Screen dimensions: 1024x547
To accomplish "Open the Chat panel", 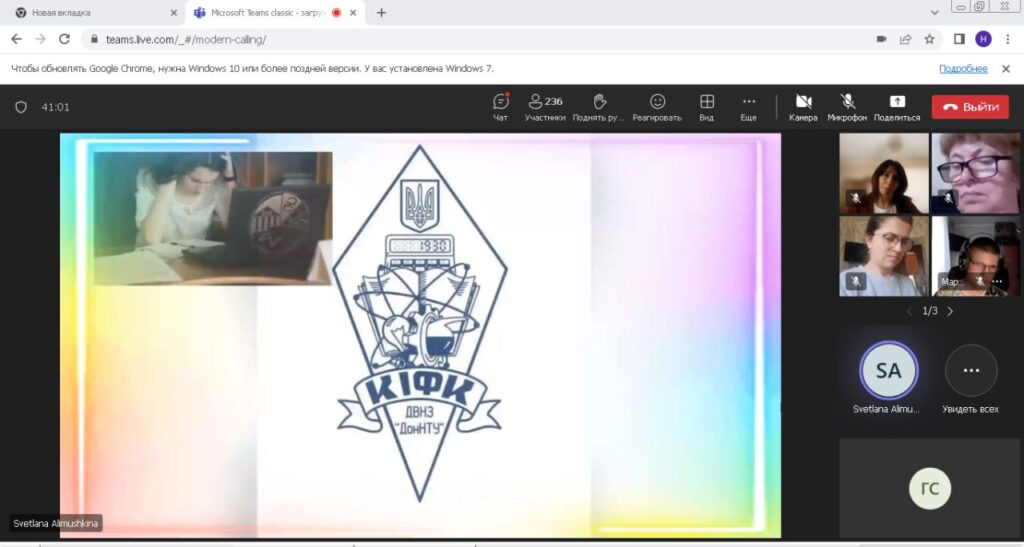I will (500, 107).
